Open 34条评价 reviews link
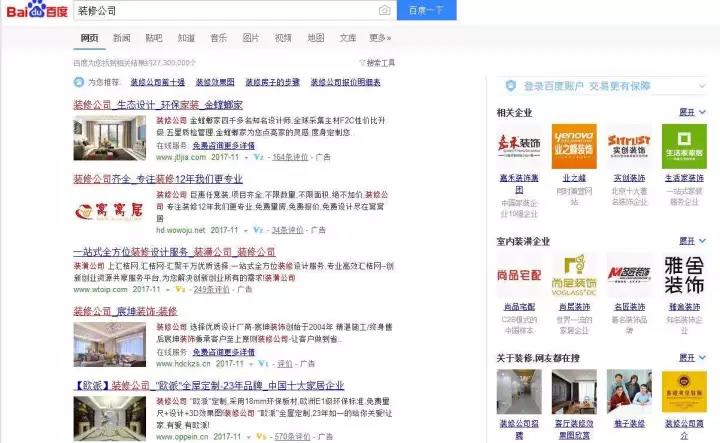The image size is (720, 443). pyautogui.click(x=287, y=230)
